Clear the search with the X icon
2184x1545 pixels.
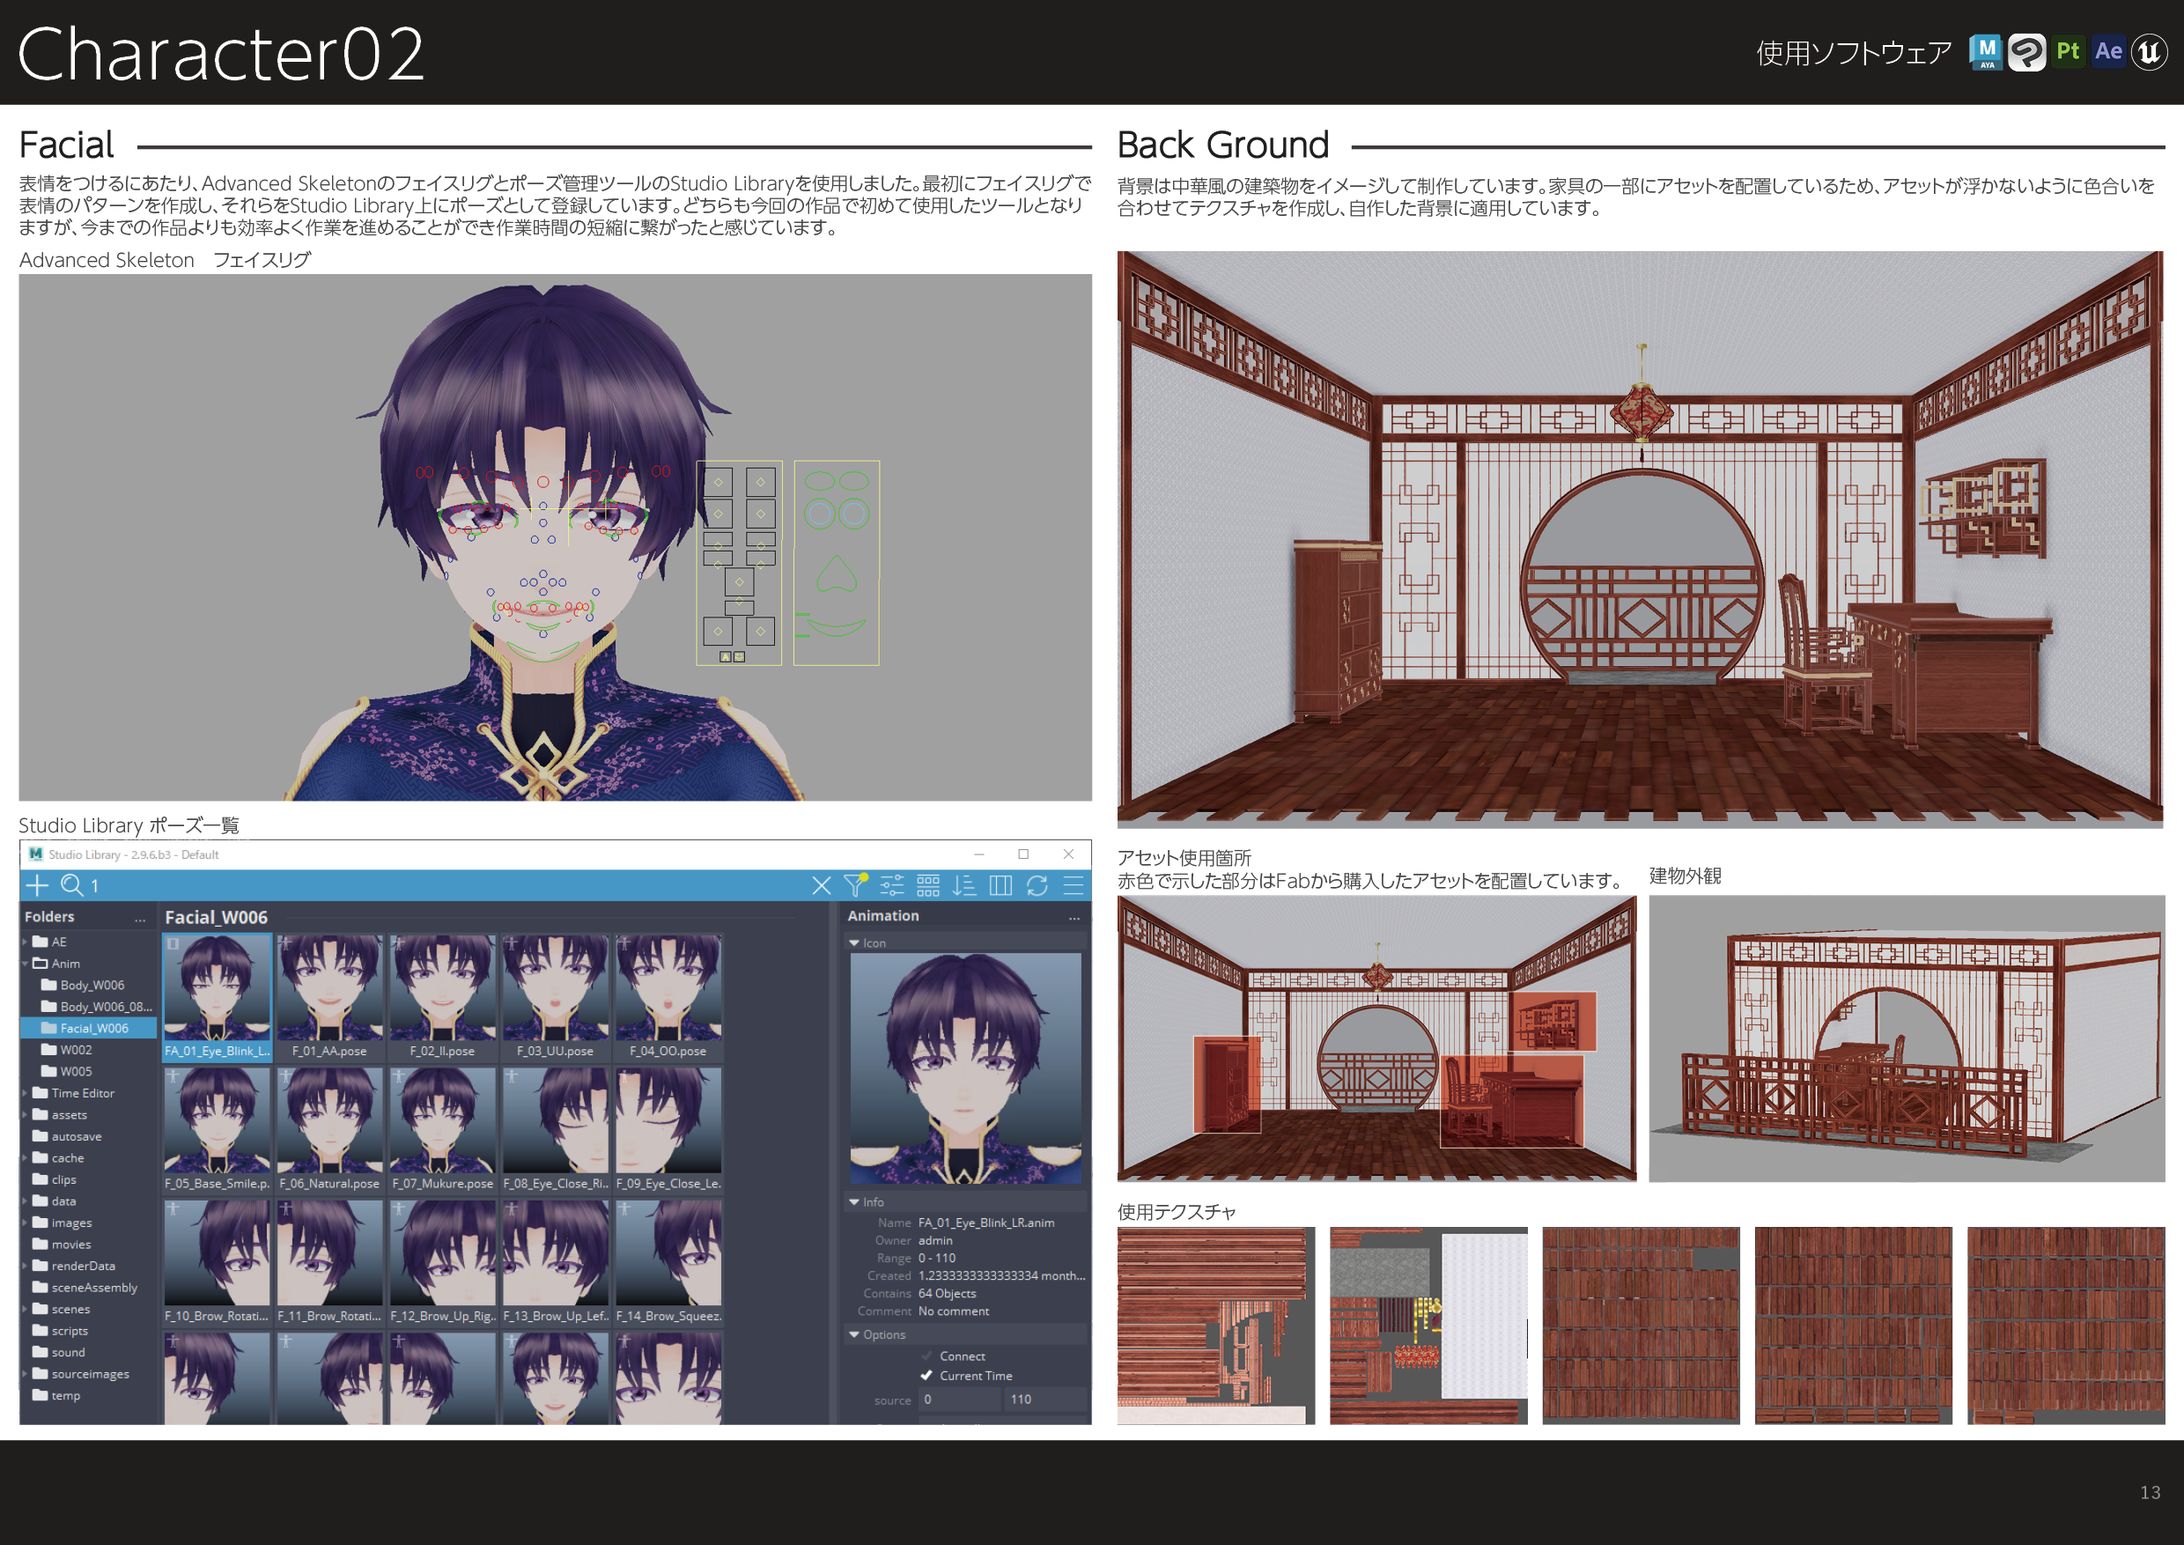pos(821,885)
